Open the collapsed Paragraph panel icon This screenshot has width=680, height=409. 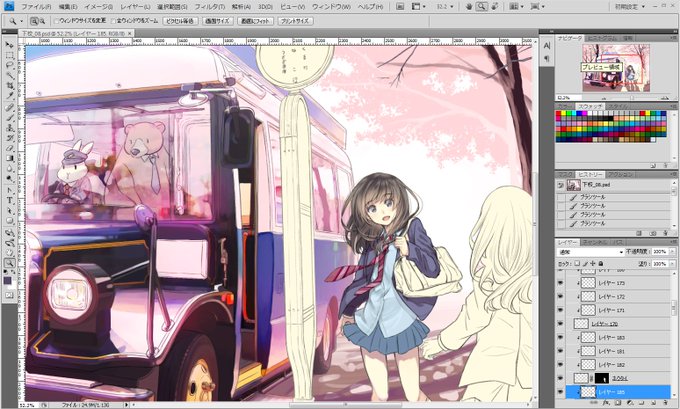click(547, 58)
